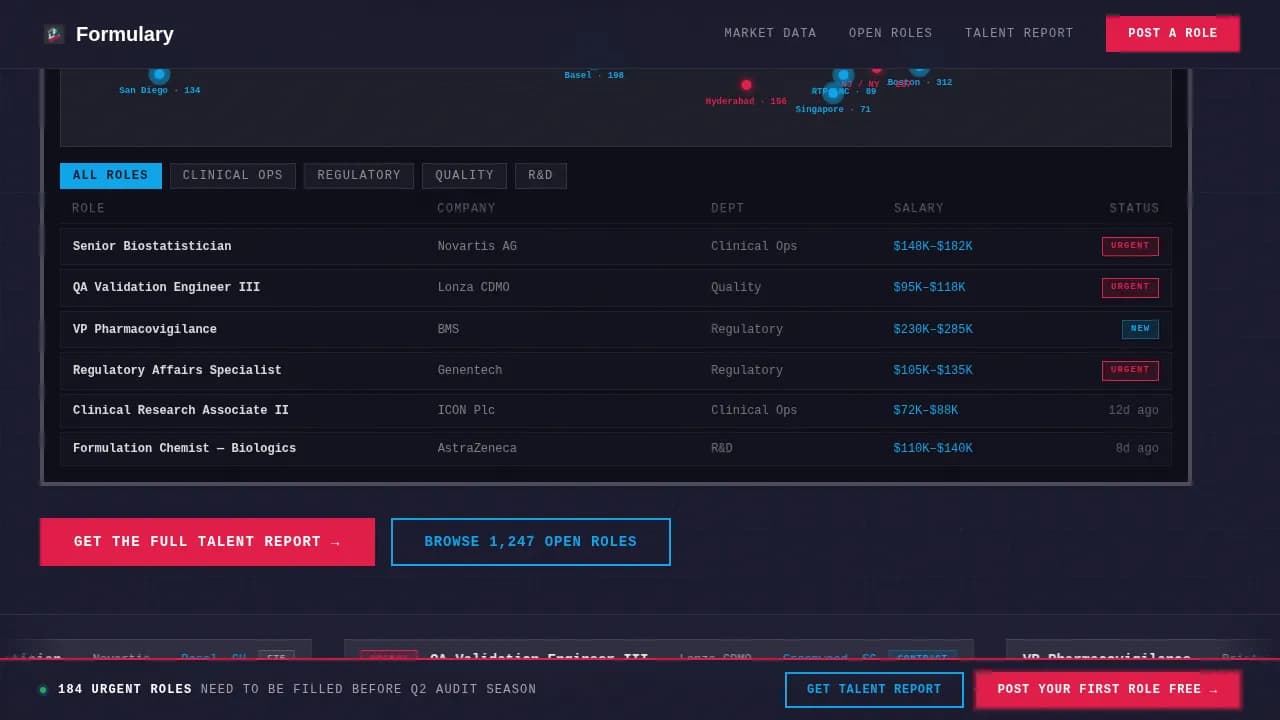
Task: Click the BMS company cell
Action: pyautogui.click(x=448, y=329)
